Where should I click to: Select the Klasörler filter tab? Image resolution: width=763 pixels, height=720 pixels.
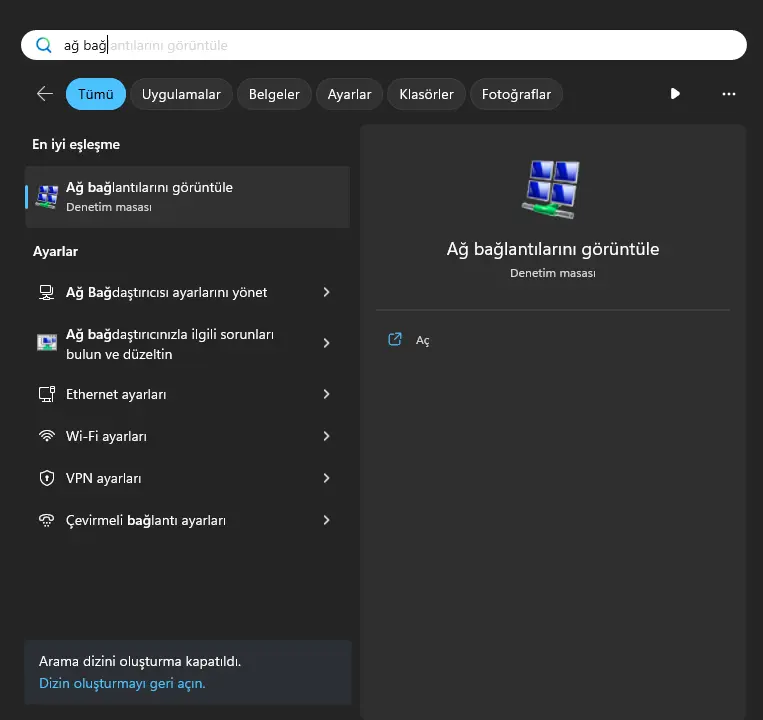(426, 94)
